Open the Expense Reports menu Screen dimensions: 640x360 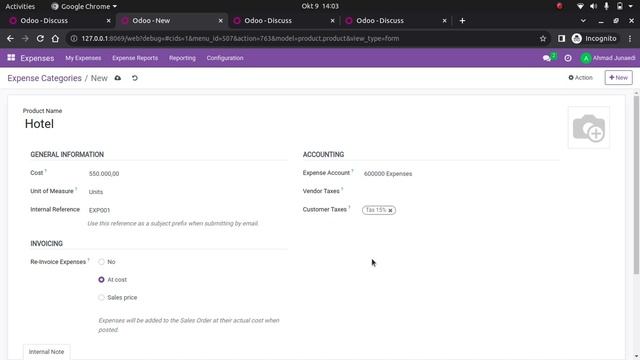point(135,58)
